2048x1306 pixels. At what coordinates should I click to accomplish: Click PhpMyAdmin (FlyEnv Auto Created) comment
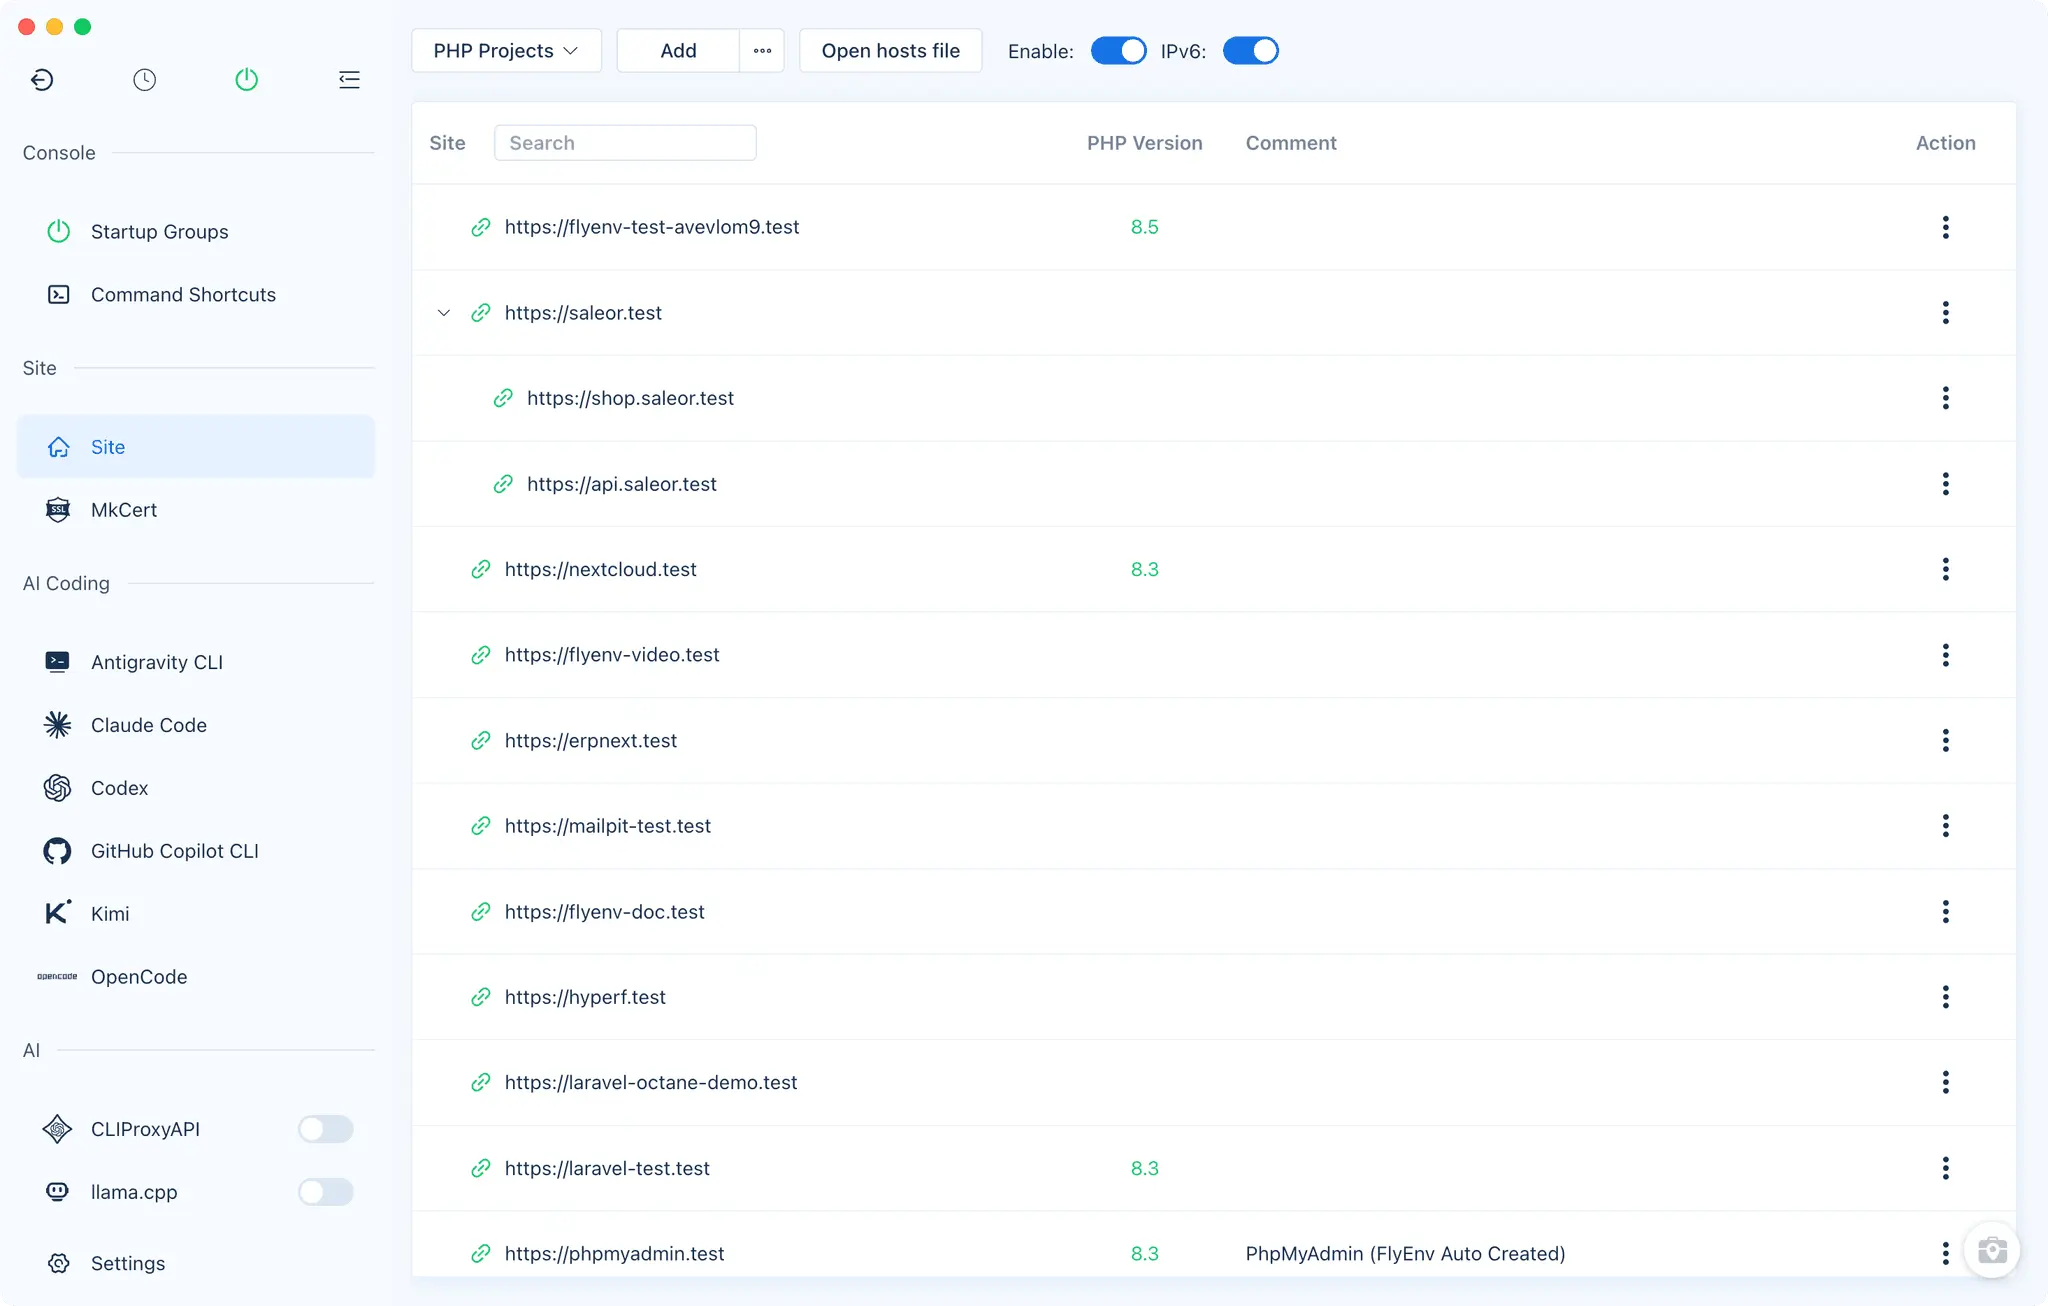[1405, 1254]
